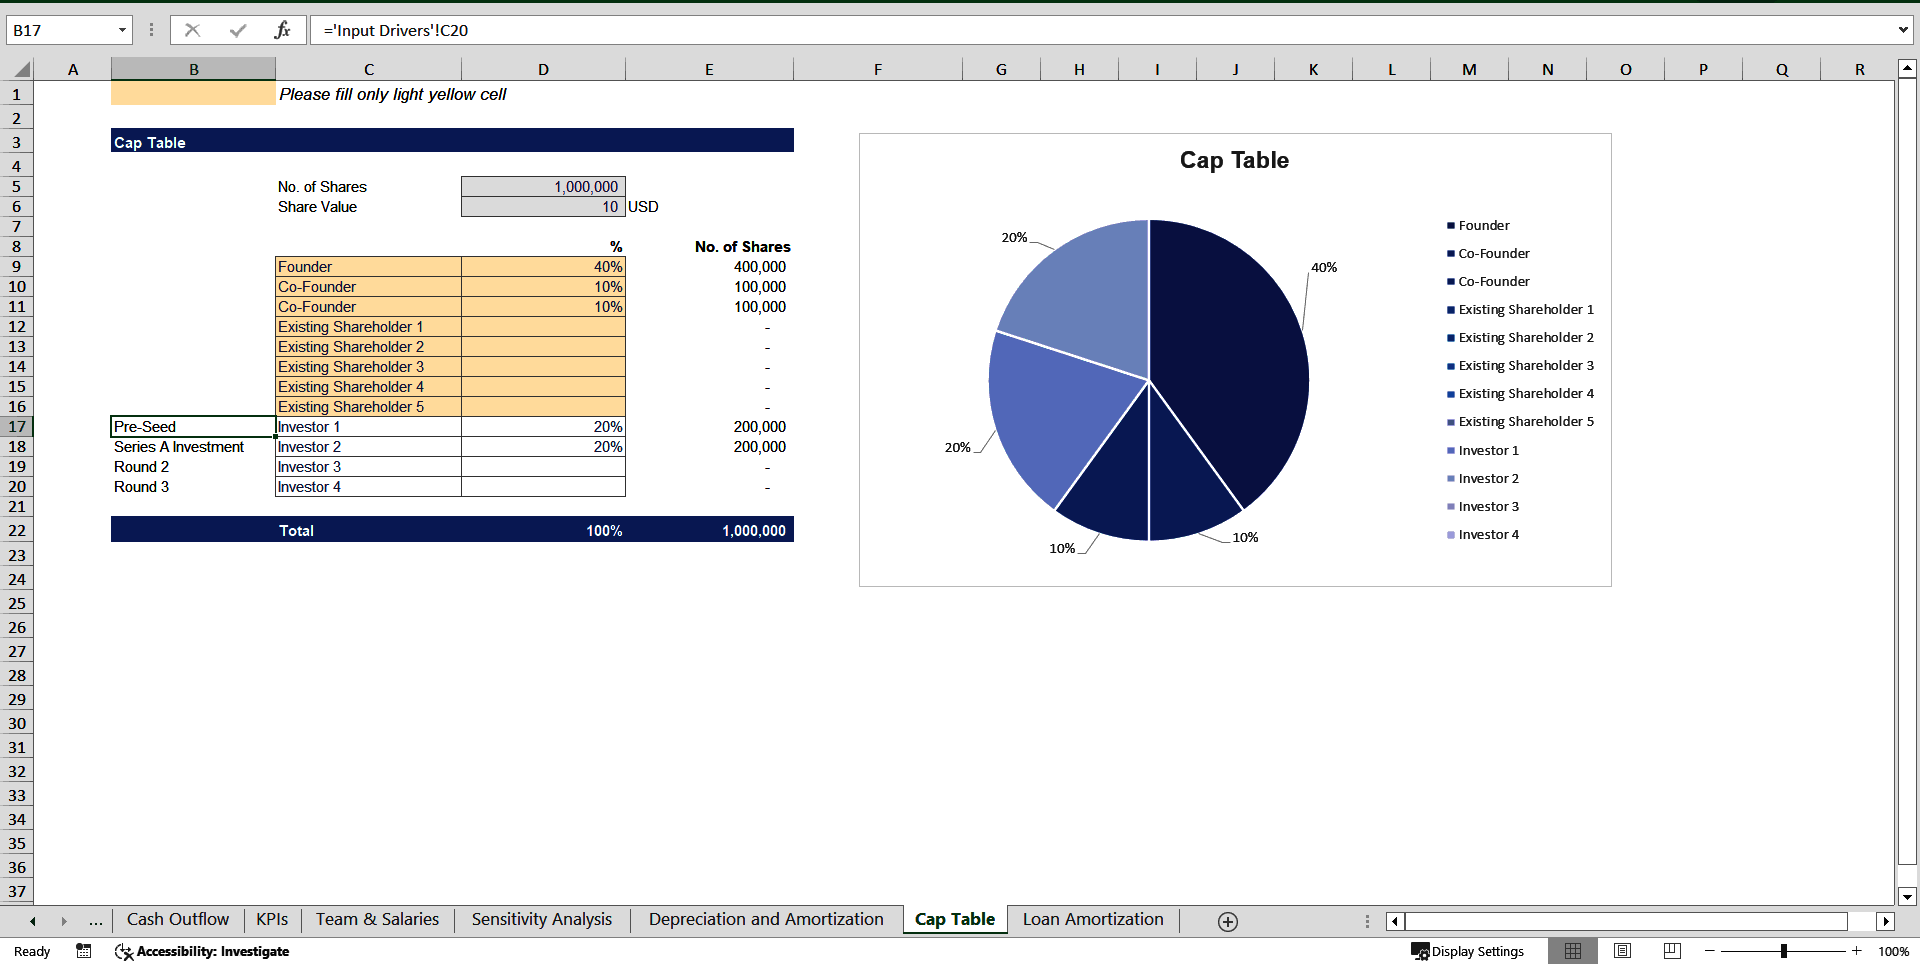Switch to Normal view
Screen dimensions: 1920x966
[1573, 951]
